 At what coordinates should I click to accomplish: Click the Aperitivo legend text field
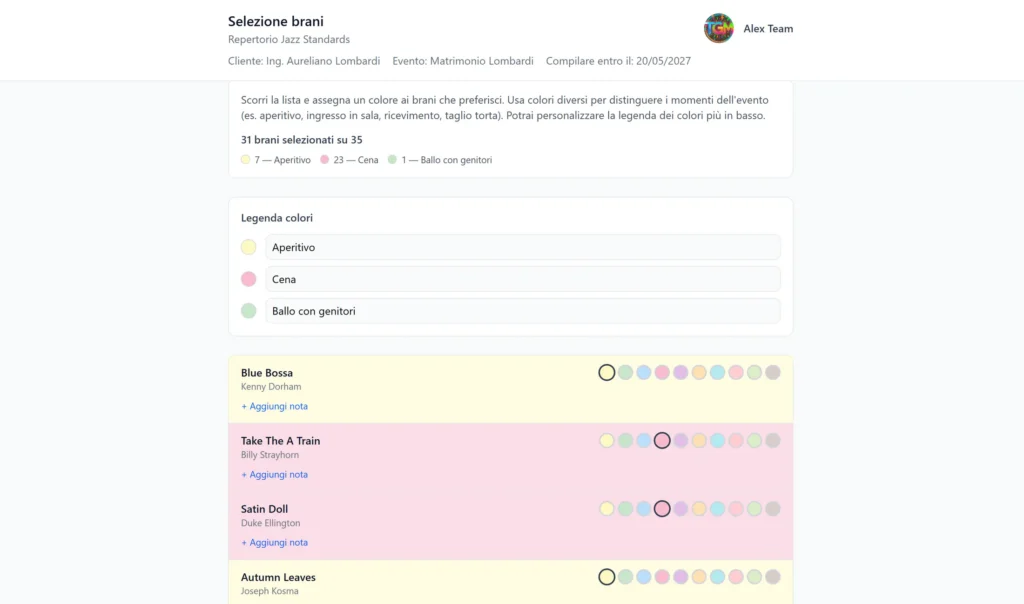(x=523, y=247)
